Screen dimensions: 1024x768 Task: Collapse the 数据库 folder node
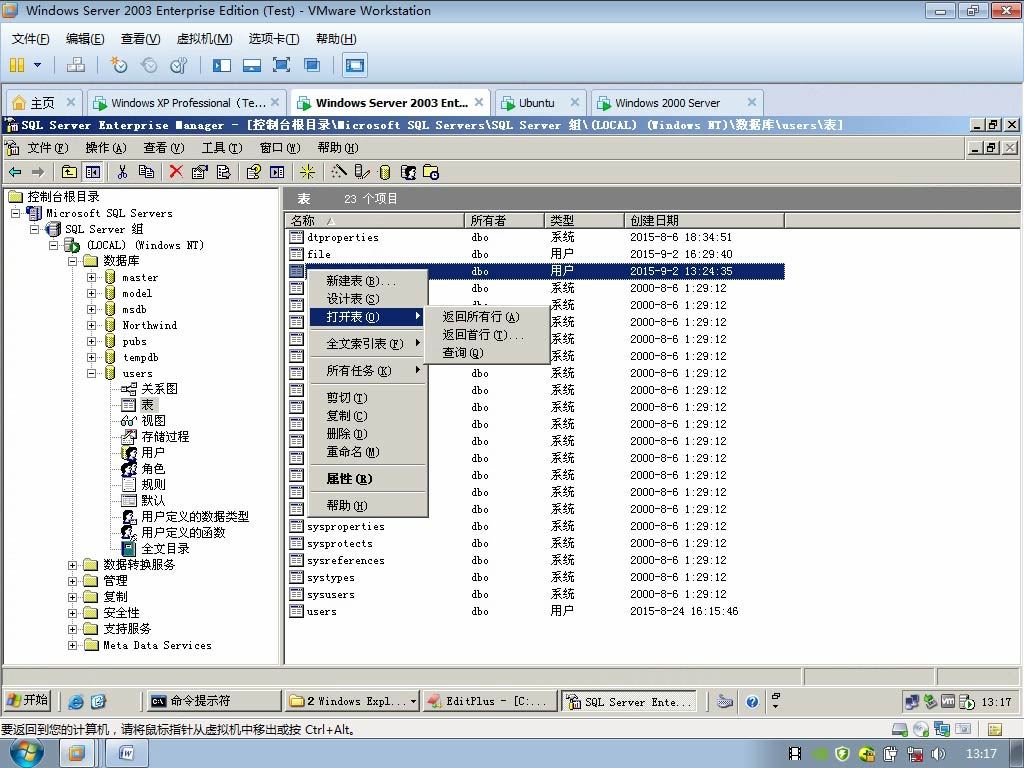pos(72,261)
